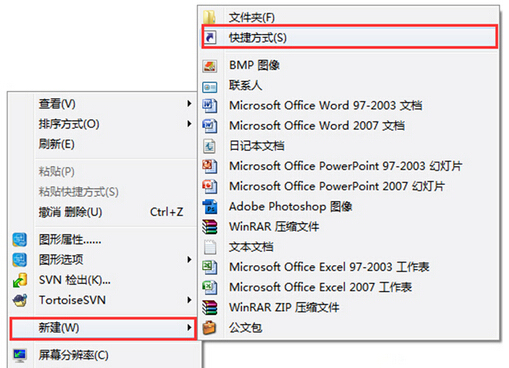Click the PowerPoint 2007 幻灯片 icon
509x368 pixels.
pos(210,186)
